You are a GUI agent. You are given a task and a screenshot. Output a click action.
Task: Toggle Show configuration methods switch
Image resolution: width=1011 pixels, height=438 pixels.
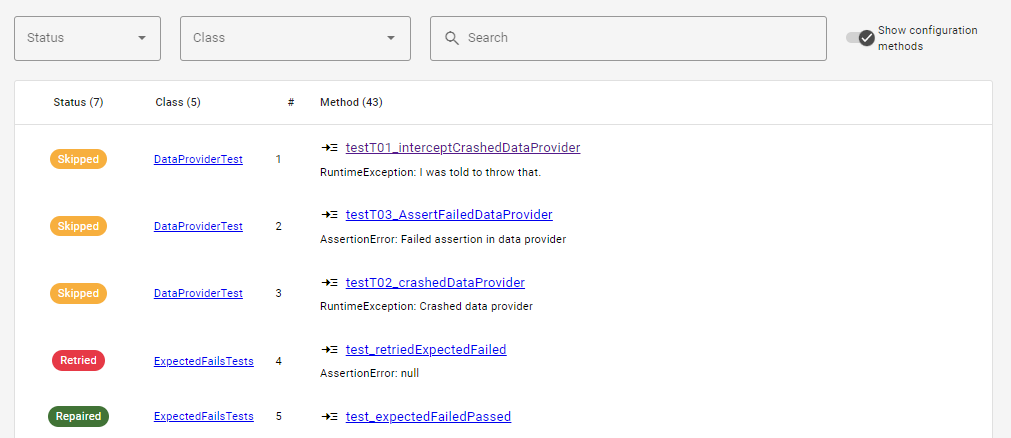tap(860, 37)
